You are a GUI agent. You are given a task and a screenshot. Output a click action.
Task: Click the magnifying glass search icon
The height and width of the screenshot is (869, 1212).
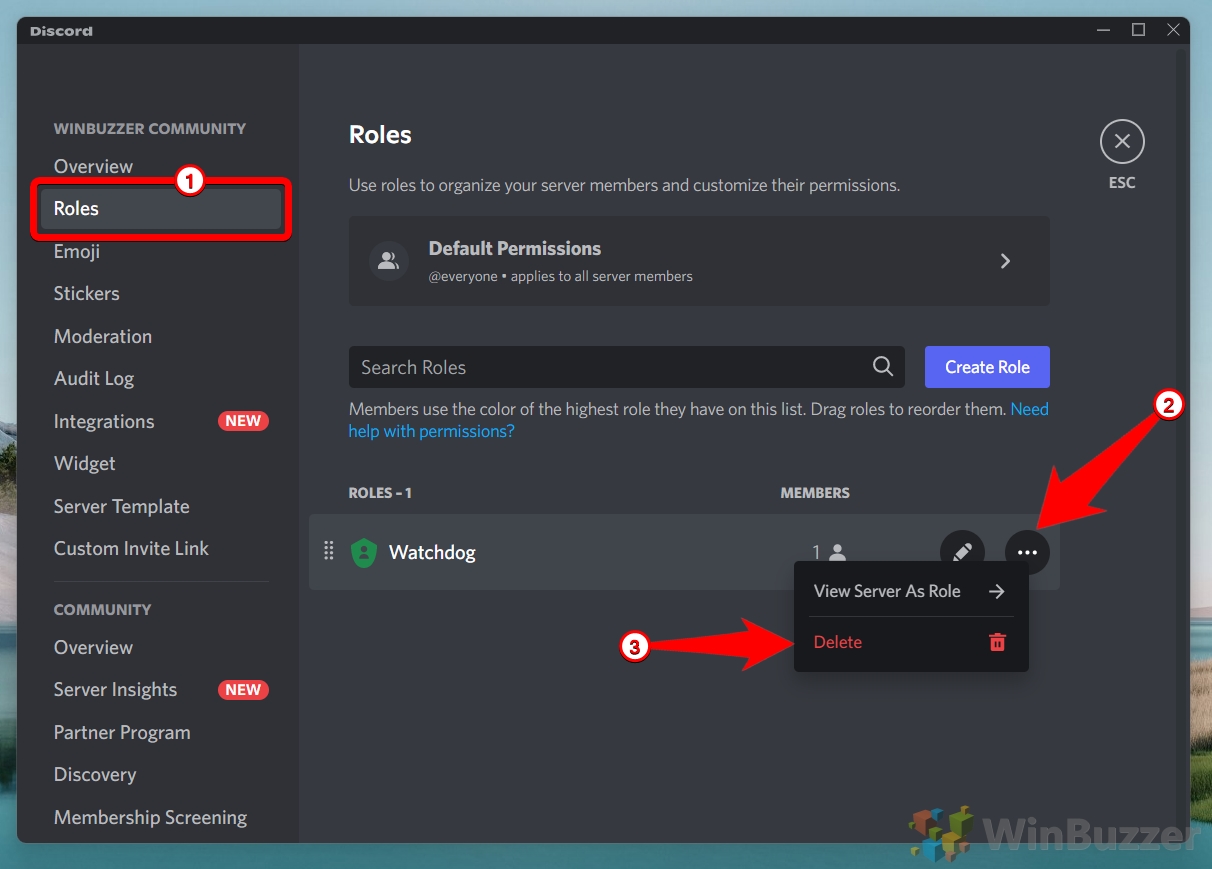[883, 367]
